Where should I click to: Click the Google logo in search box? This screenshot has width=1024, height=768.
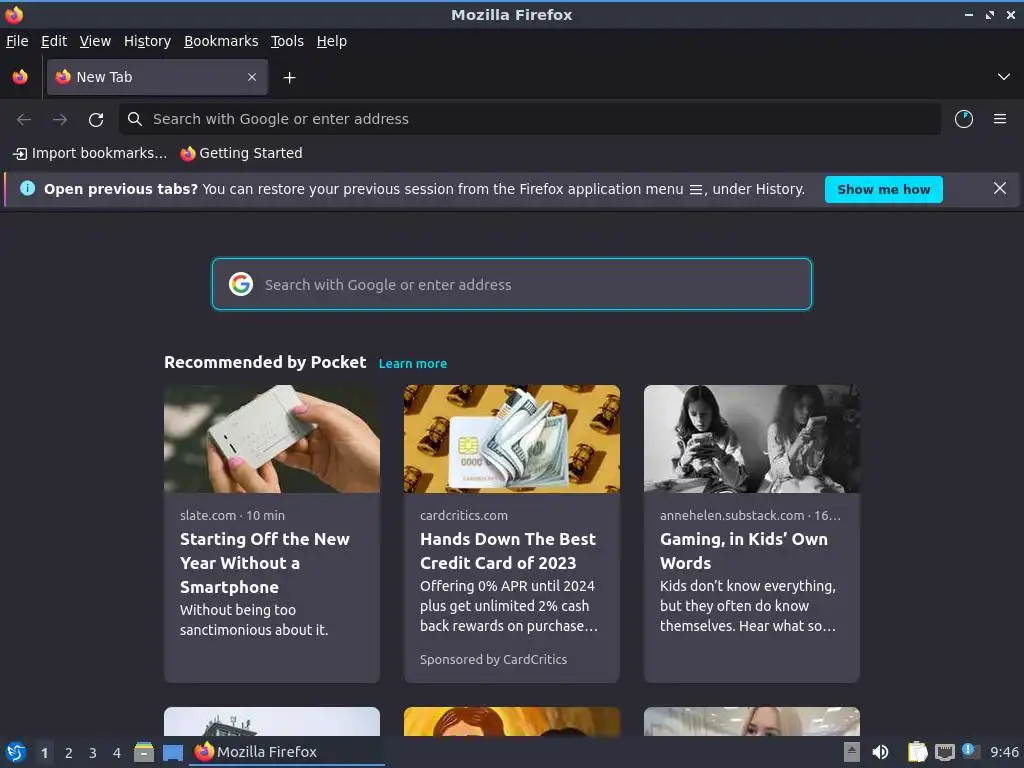point(241,284)
